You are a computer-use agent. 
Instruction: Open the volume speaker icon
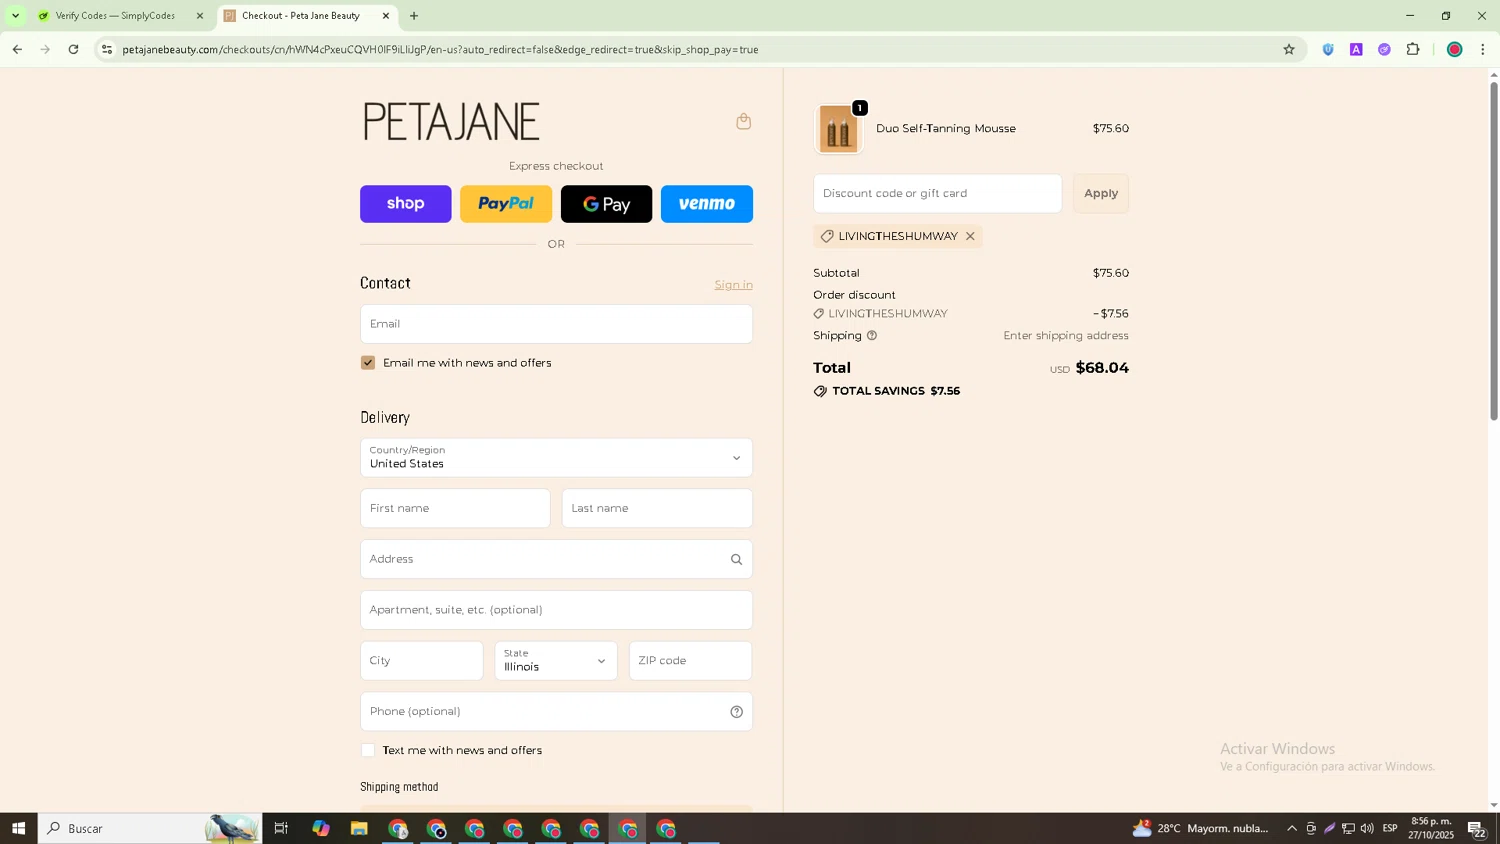click(1367, 829)
